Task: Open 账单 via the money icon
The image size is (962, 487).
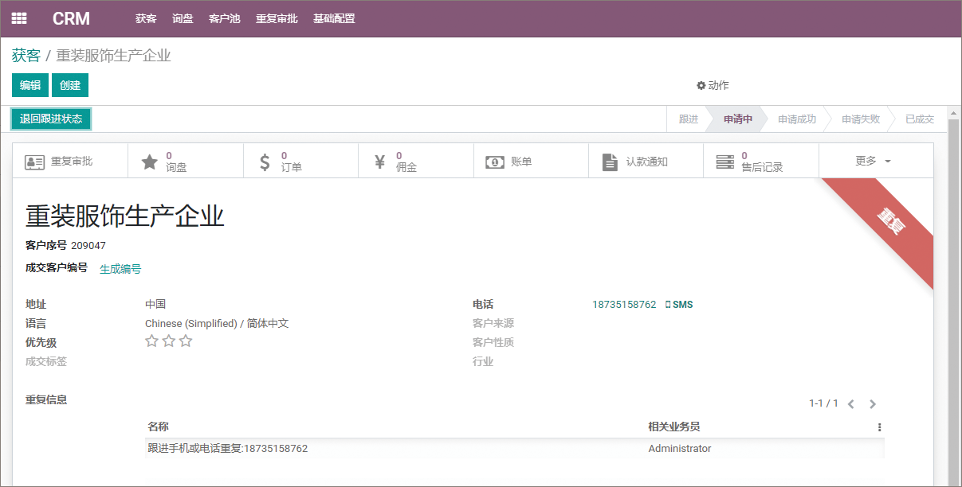Action: point(494,161)
